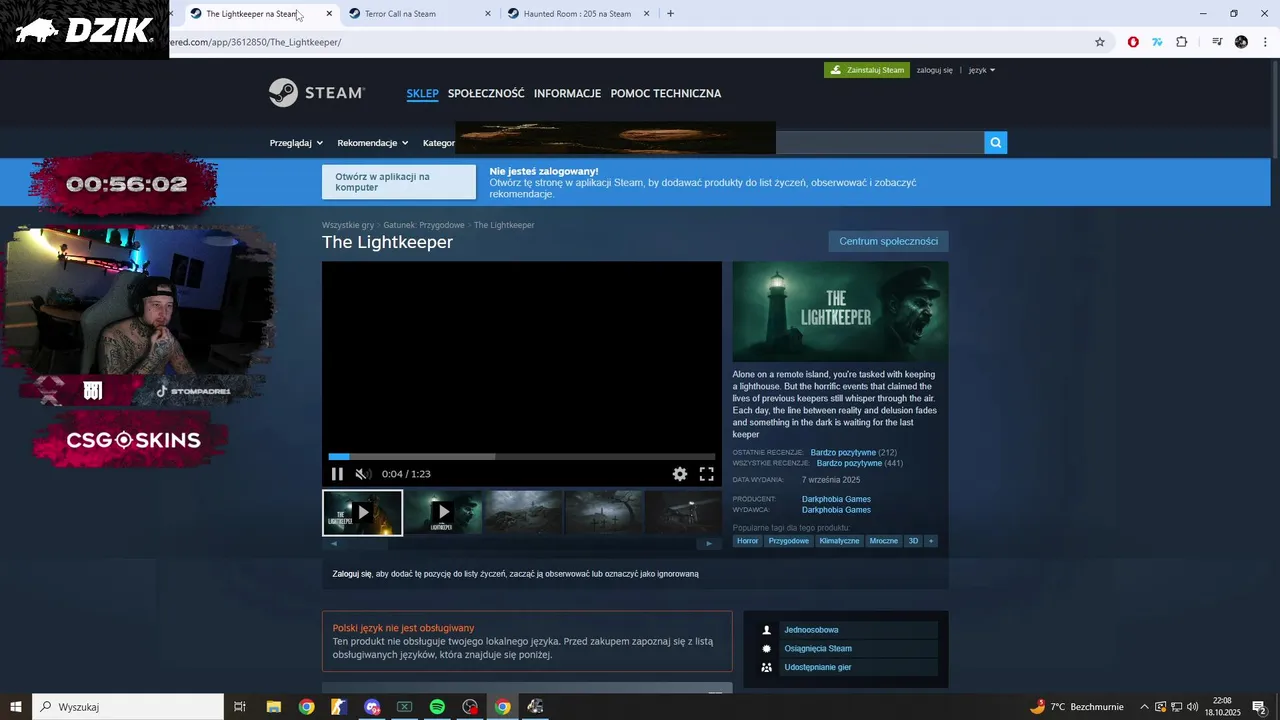
Task: Open Centrum społeczności button
Action: pyautogui.click(x=888, y=241)
